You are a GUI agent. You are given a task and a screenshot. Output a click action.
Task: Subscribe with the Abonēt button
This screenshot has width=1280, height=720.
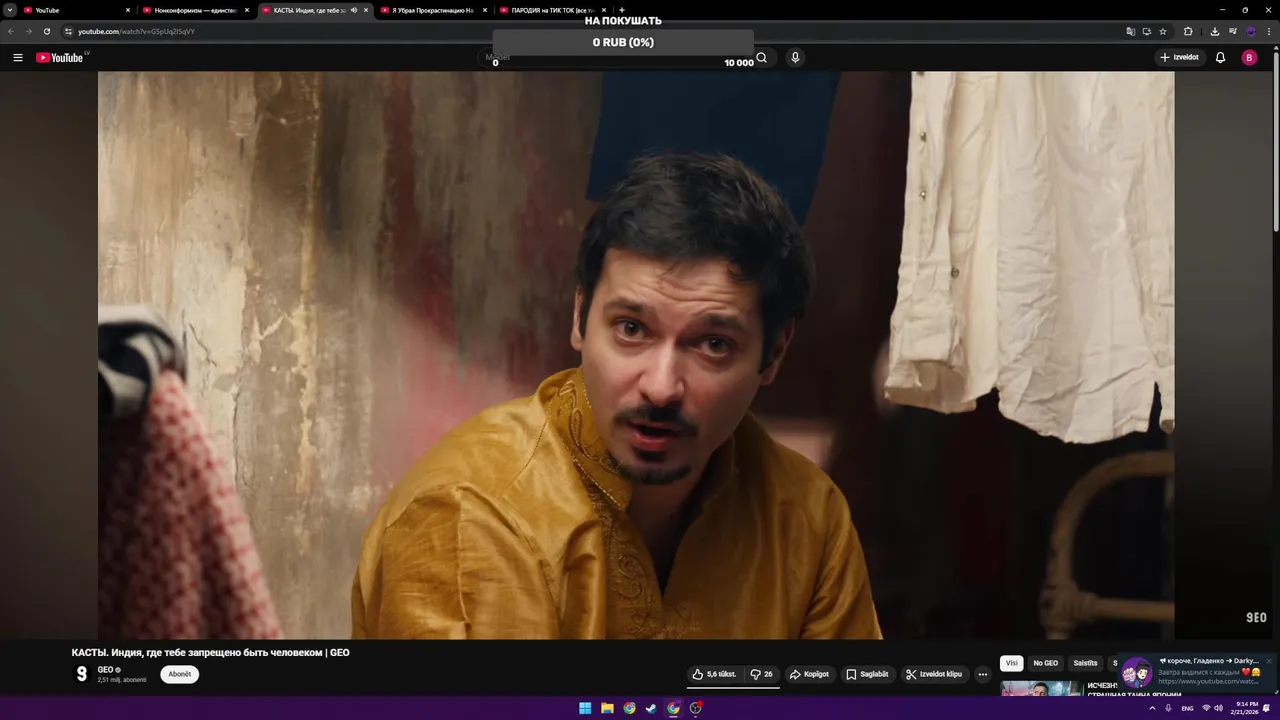coord(180,674)
